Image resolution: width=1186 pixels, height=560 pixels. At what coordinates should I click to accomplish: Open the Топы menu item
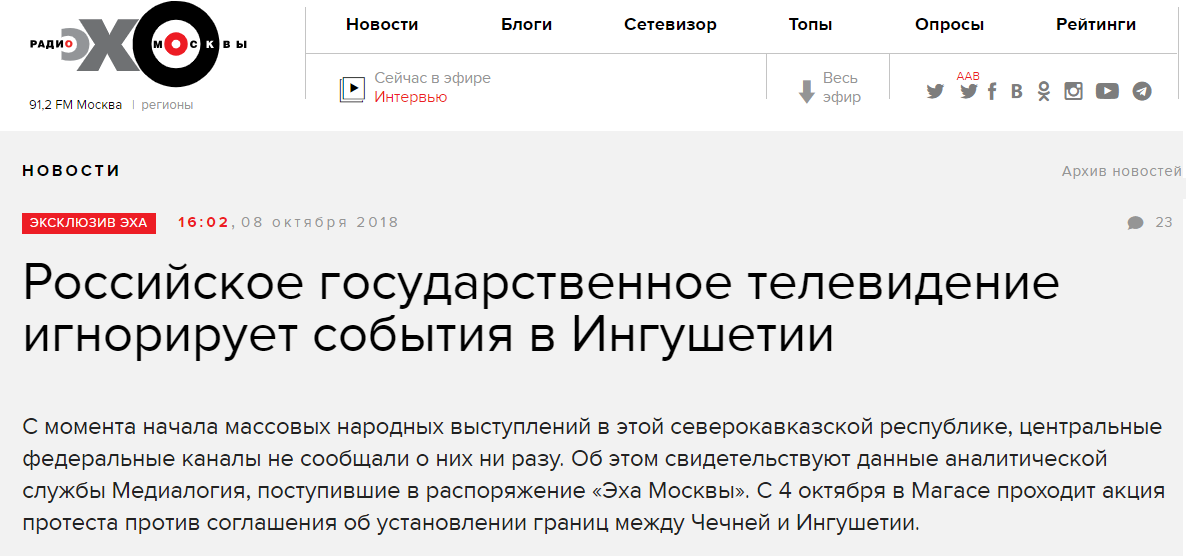point(810,25)
